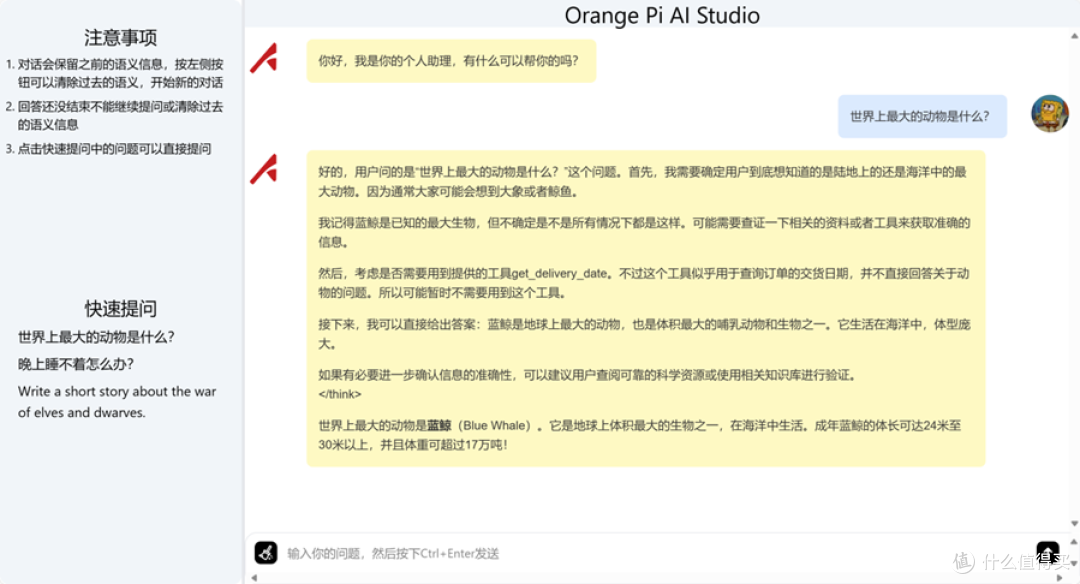Click the broom icon to clear chat history

point(266,552)
